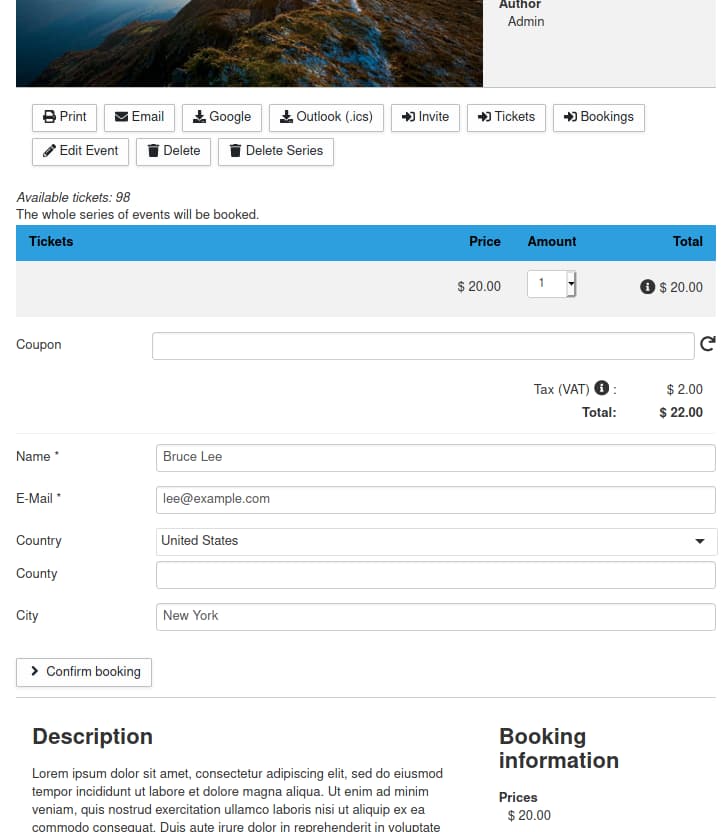The image size is (725, 832).
Task: Click the Coupon input field
Action: [x=423, y=346]
